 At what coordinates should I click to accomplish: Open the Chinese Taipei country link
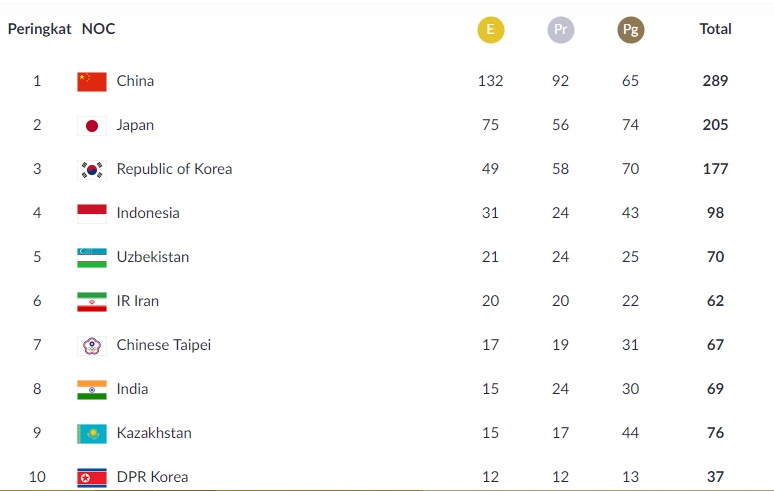(163, 345)
